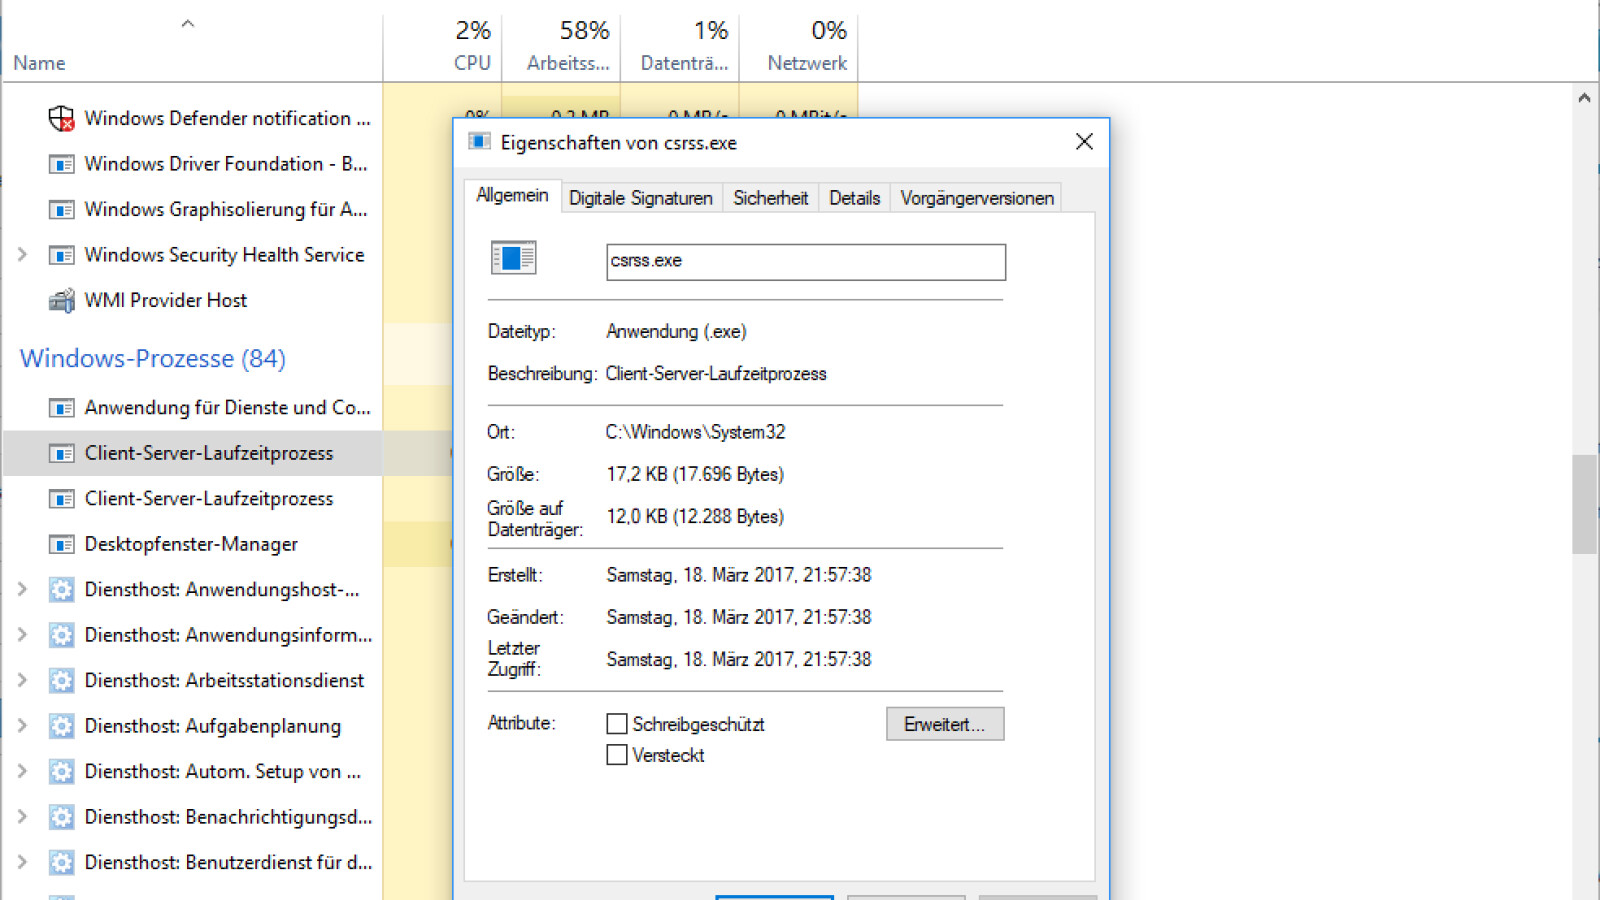The height and width of the screenshot is (900, 1600).
Task: Check the Schreibgeschützt attribute then uncheck it
Action: click(x=616, y=723)
